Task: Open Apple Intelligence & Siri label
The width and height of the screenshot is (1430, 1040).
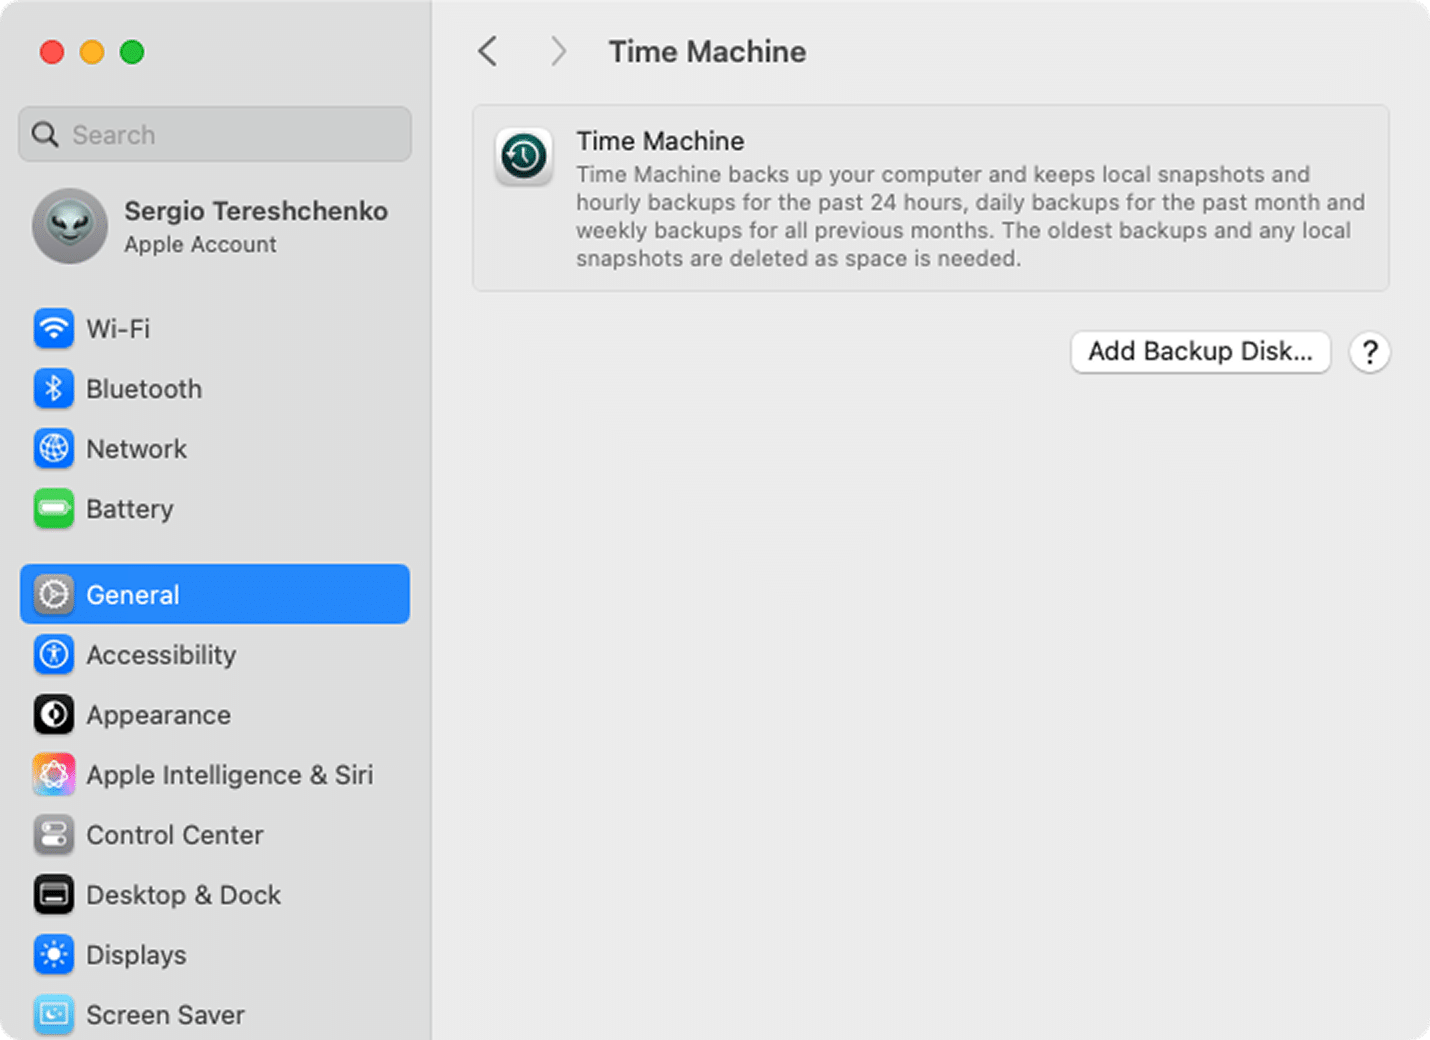Action: click(x=230, y=775)
